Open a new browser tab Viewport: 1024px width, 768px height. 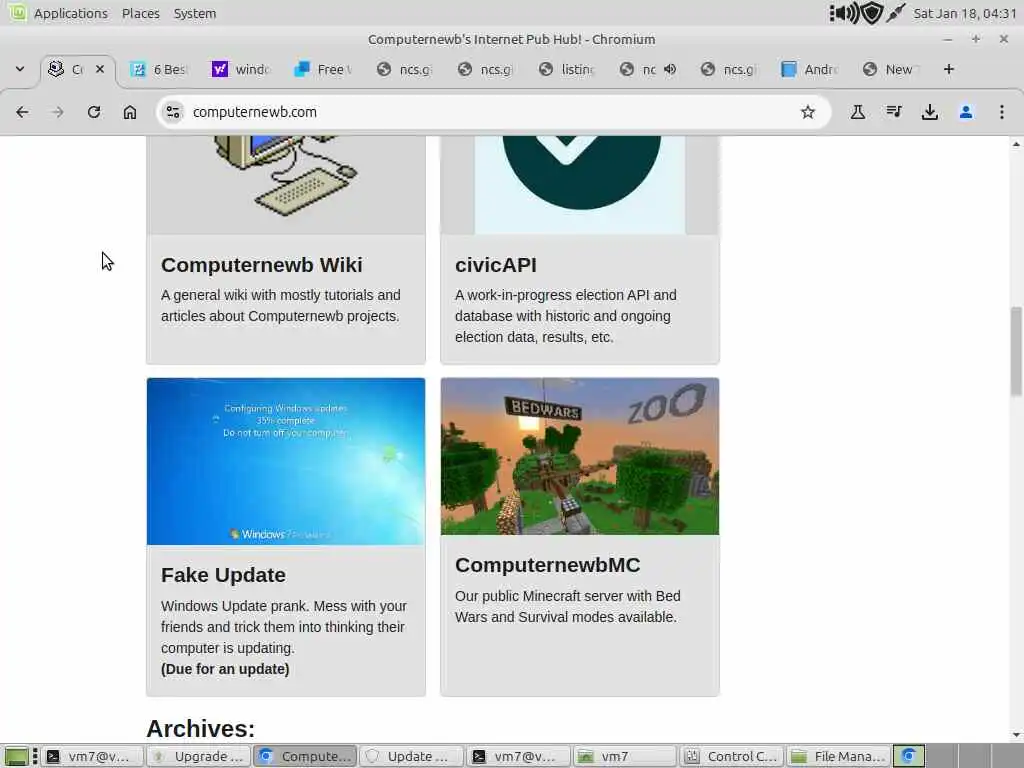coord(949,69)
